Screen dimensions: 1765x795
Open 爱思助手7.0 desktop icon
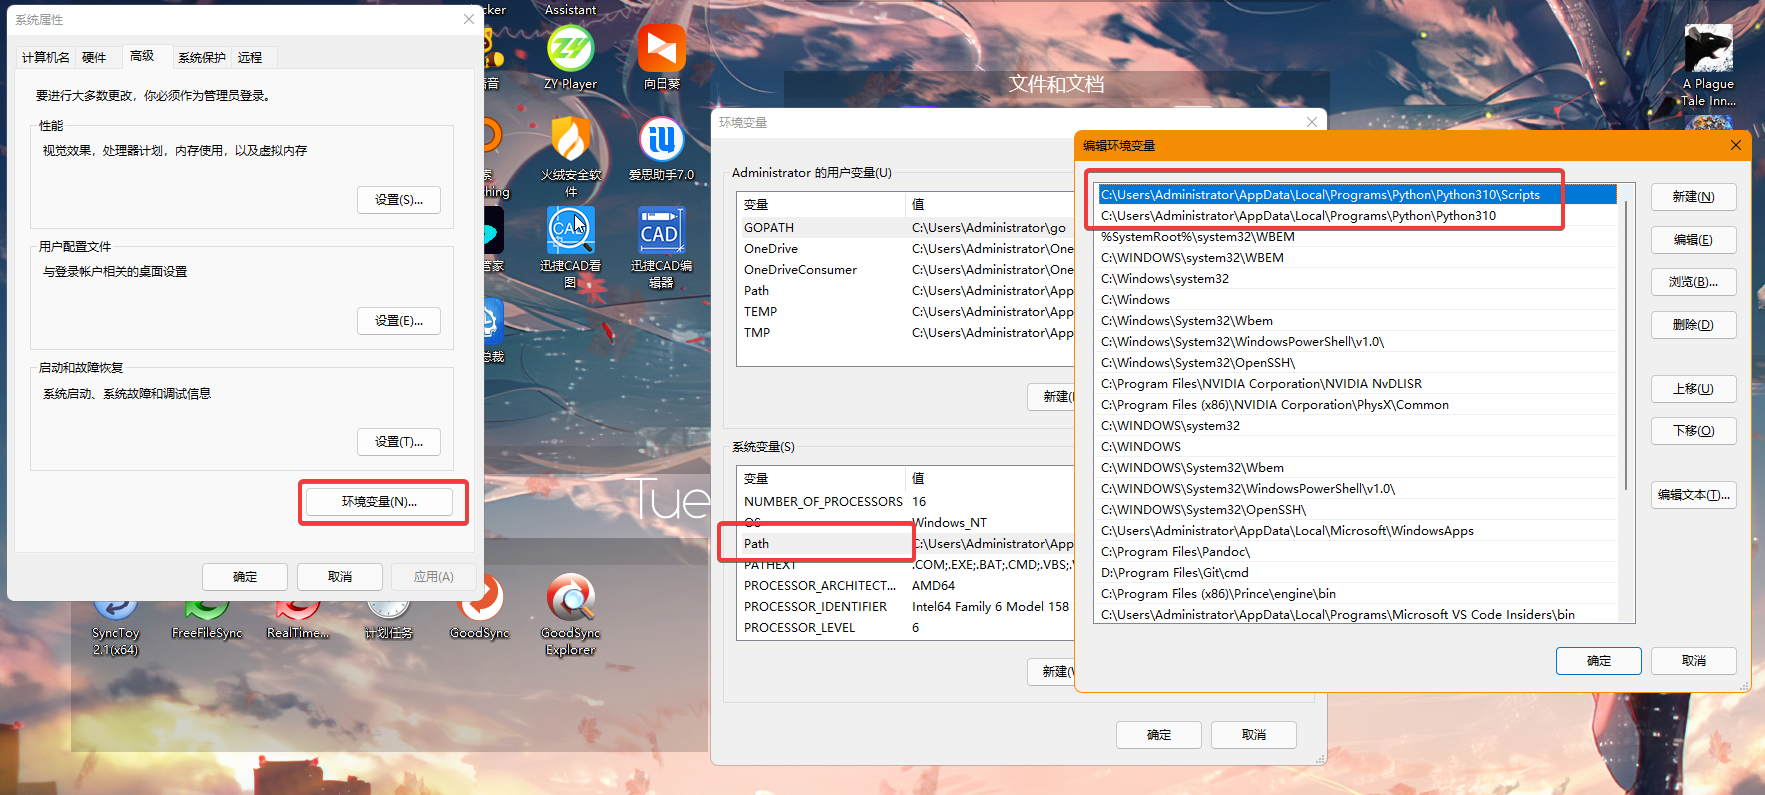(661, 148)
